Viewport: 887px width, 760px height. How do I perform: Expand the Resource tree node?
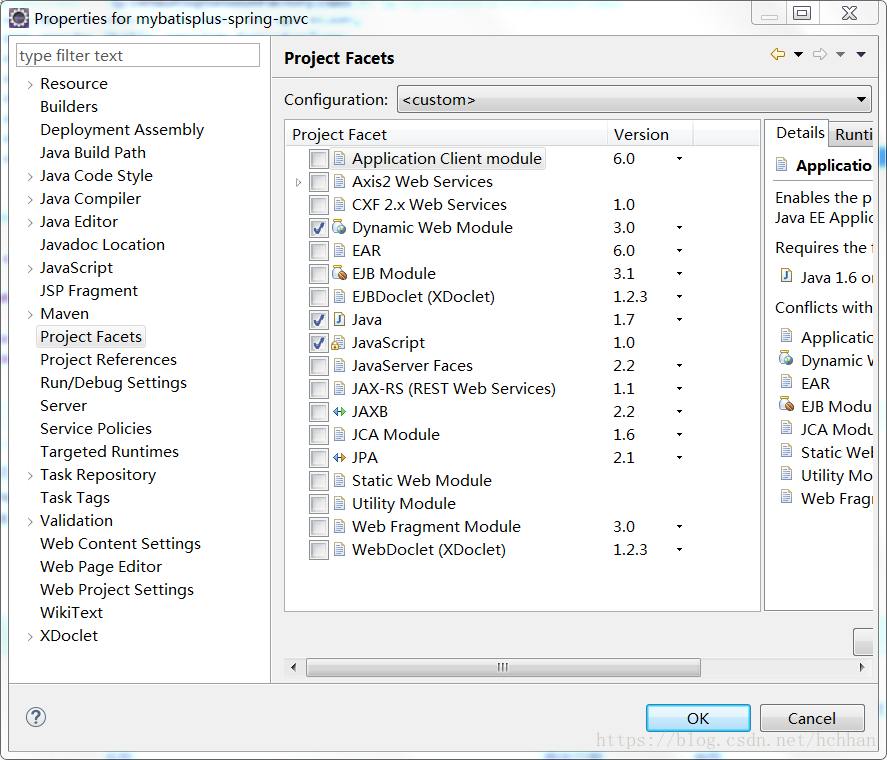tap(30, 84)
